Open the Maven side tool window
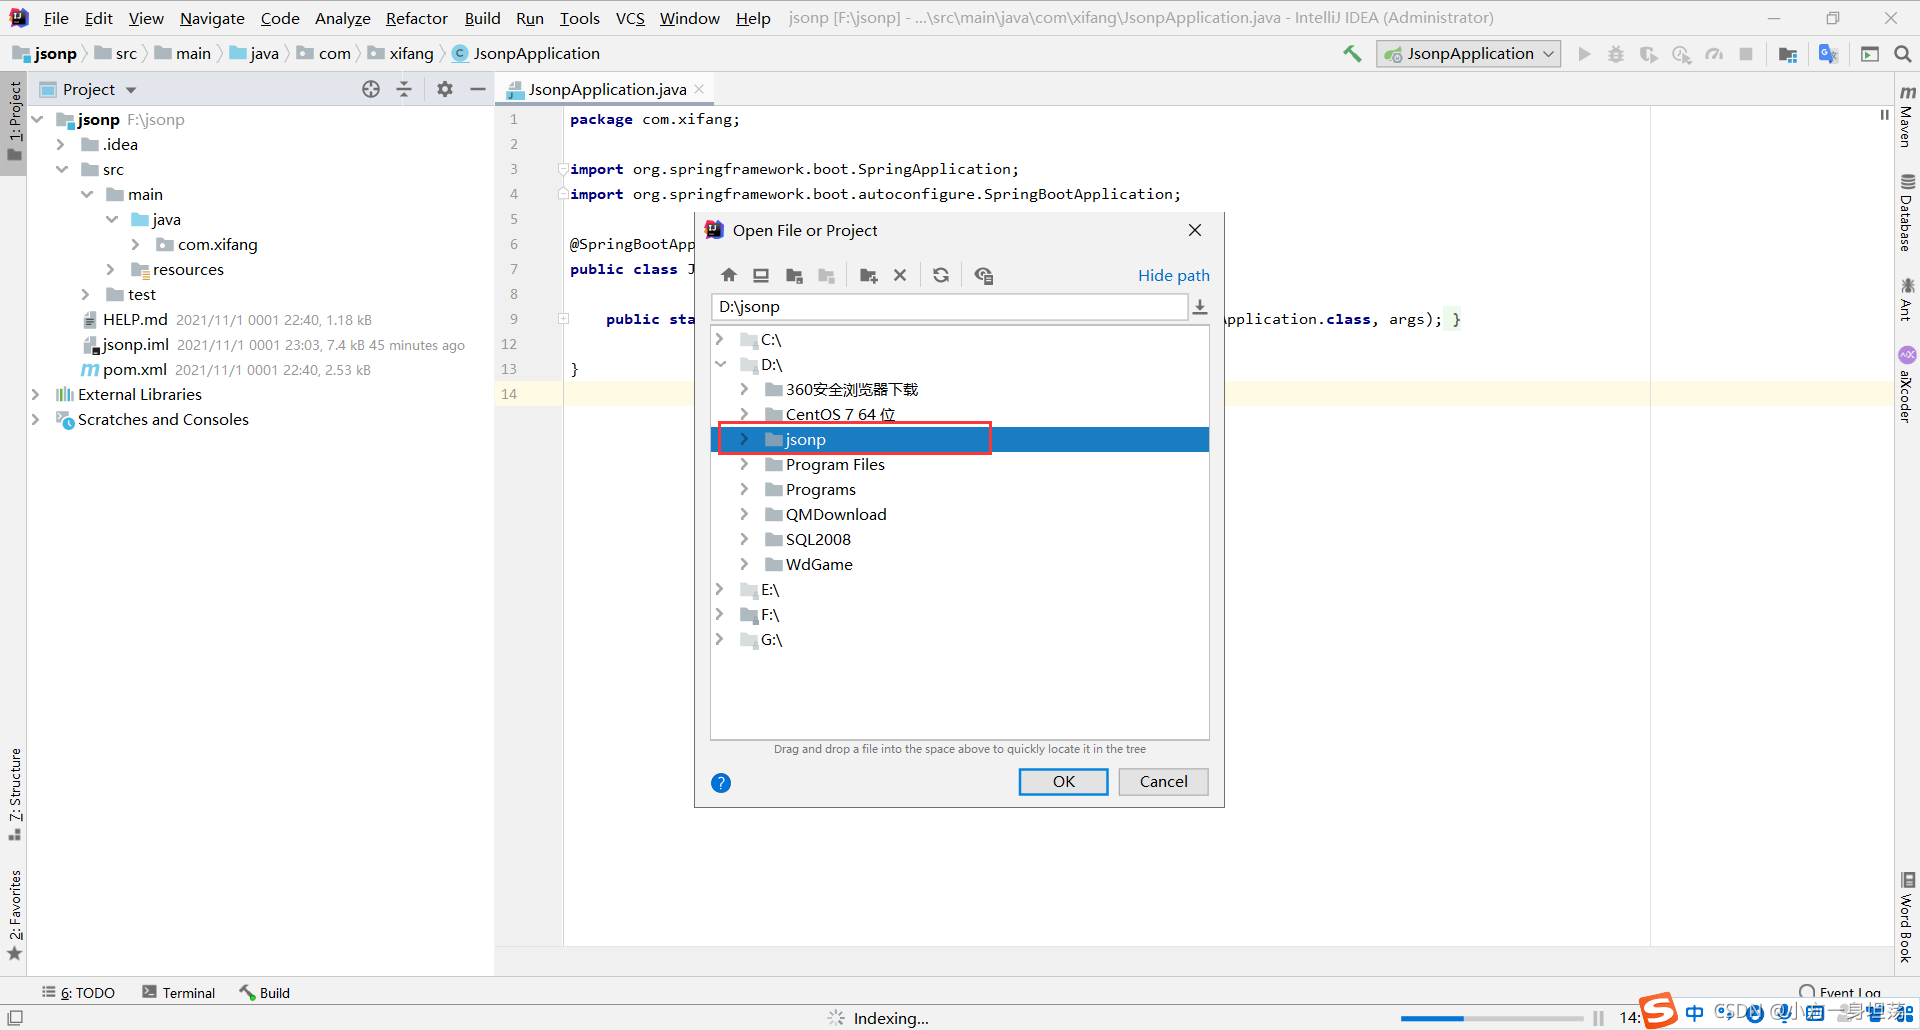This screenshot has width=1920, height=1030. pos(1907,116)
